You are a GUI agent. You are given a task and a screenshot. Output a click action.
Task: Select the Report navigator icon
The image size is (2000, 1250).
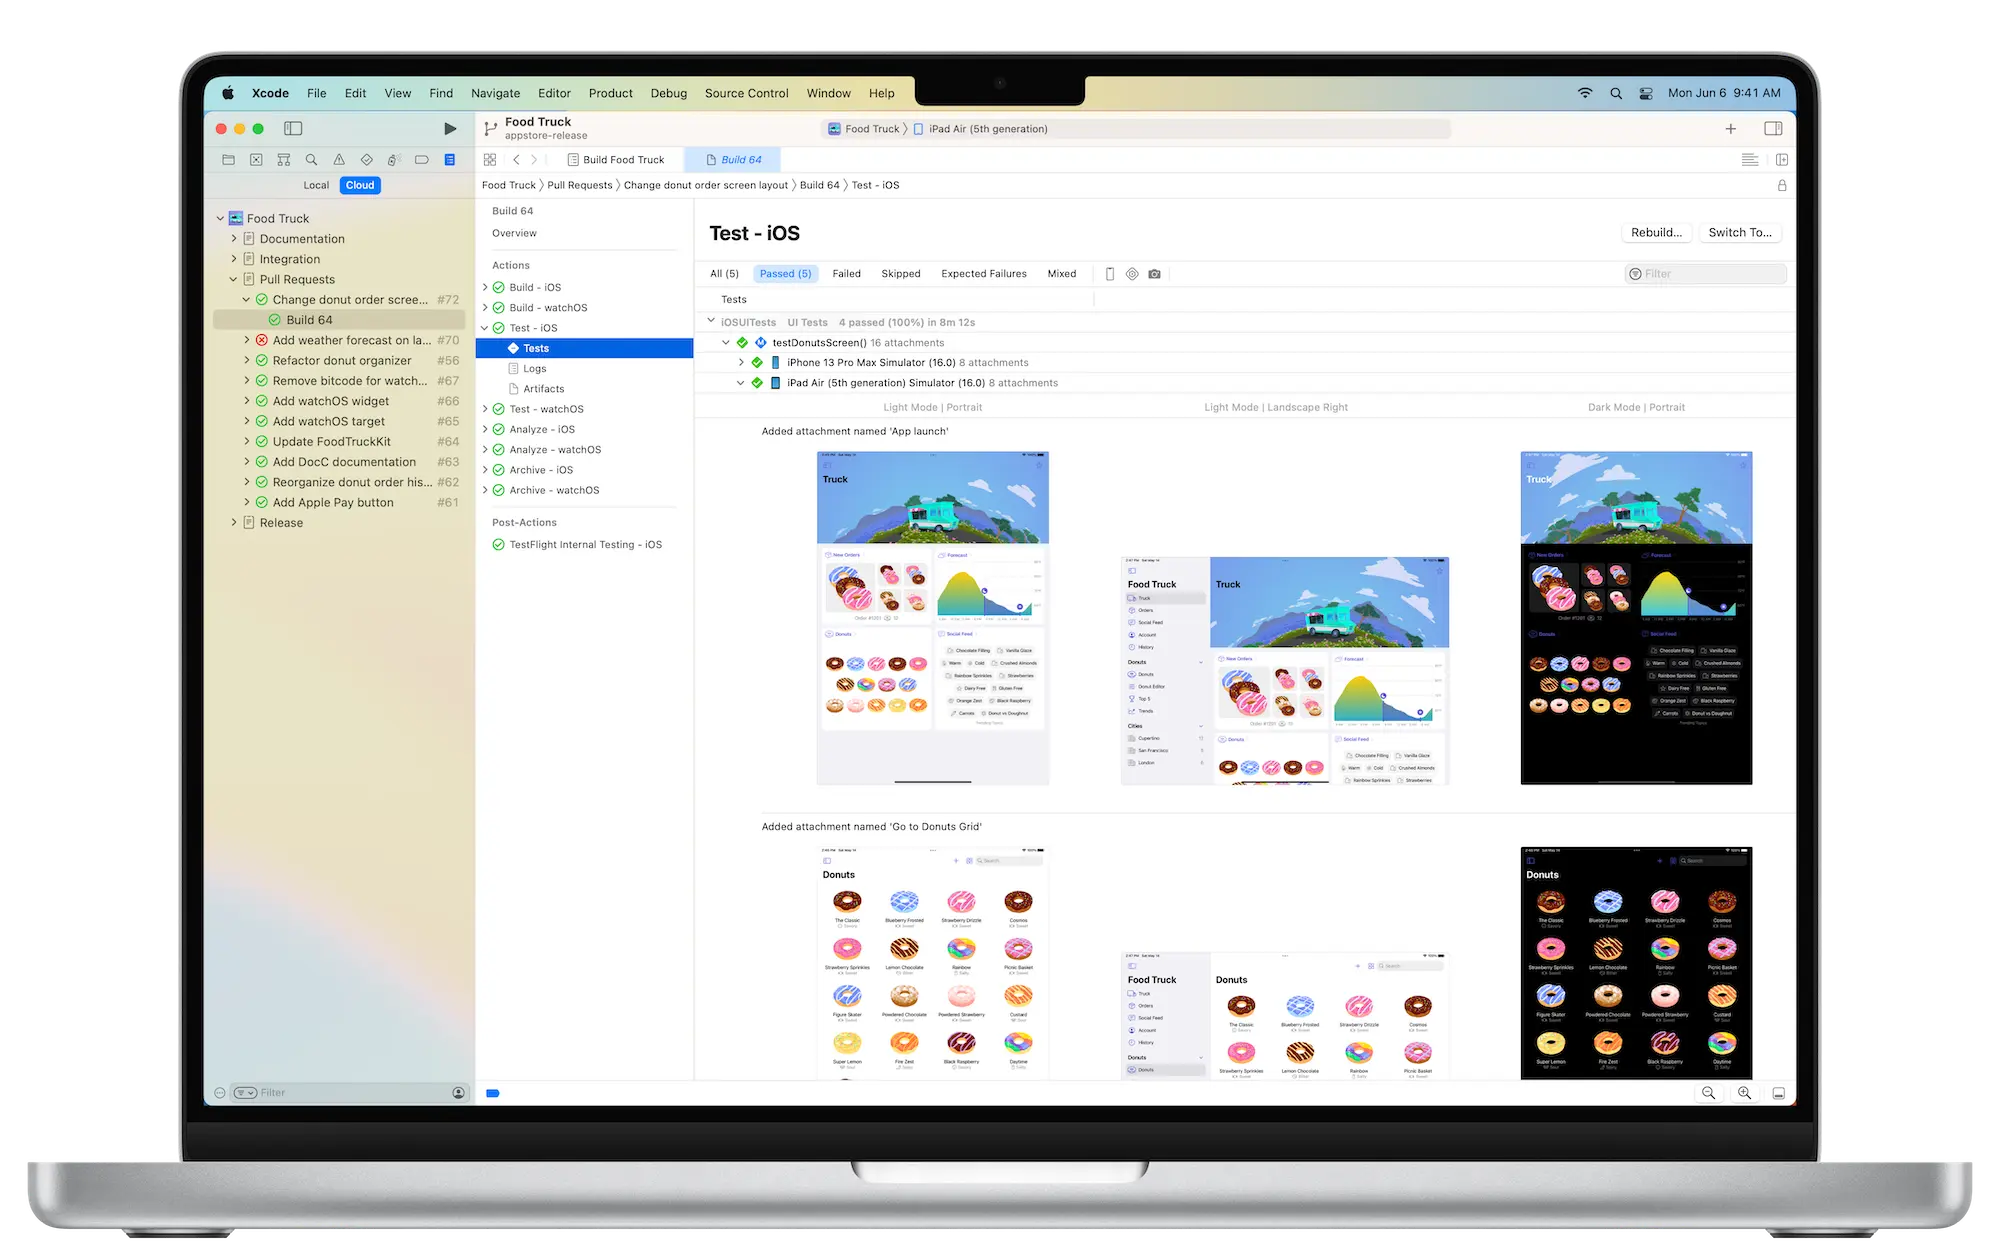coord(450,160)
